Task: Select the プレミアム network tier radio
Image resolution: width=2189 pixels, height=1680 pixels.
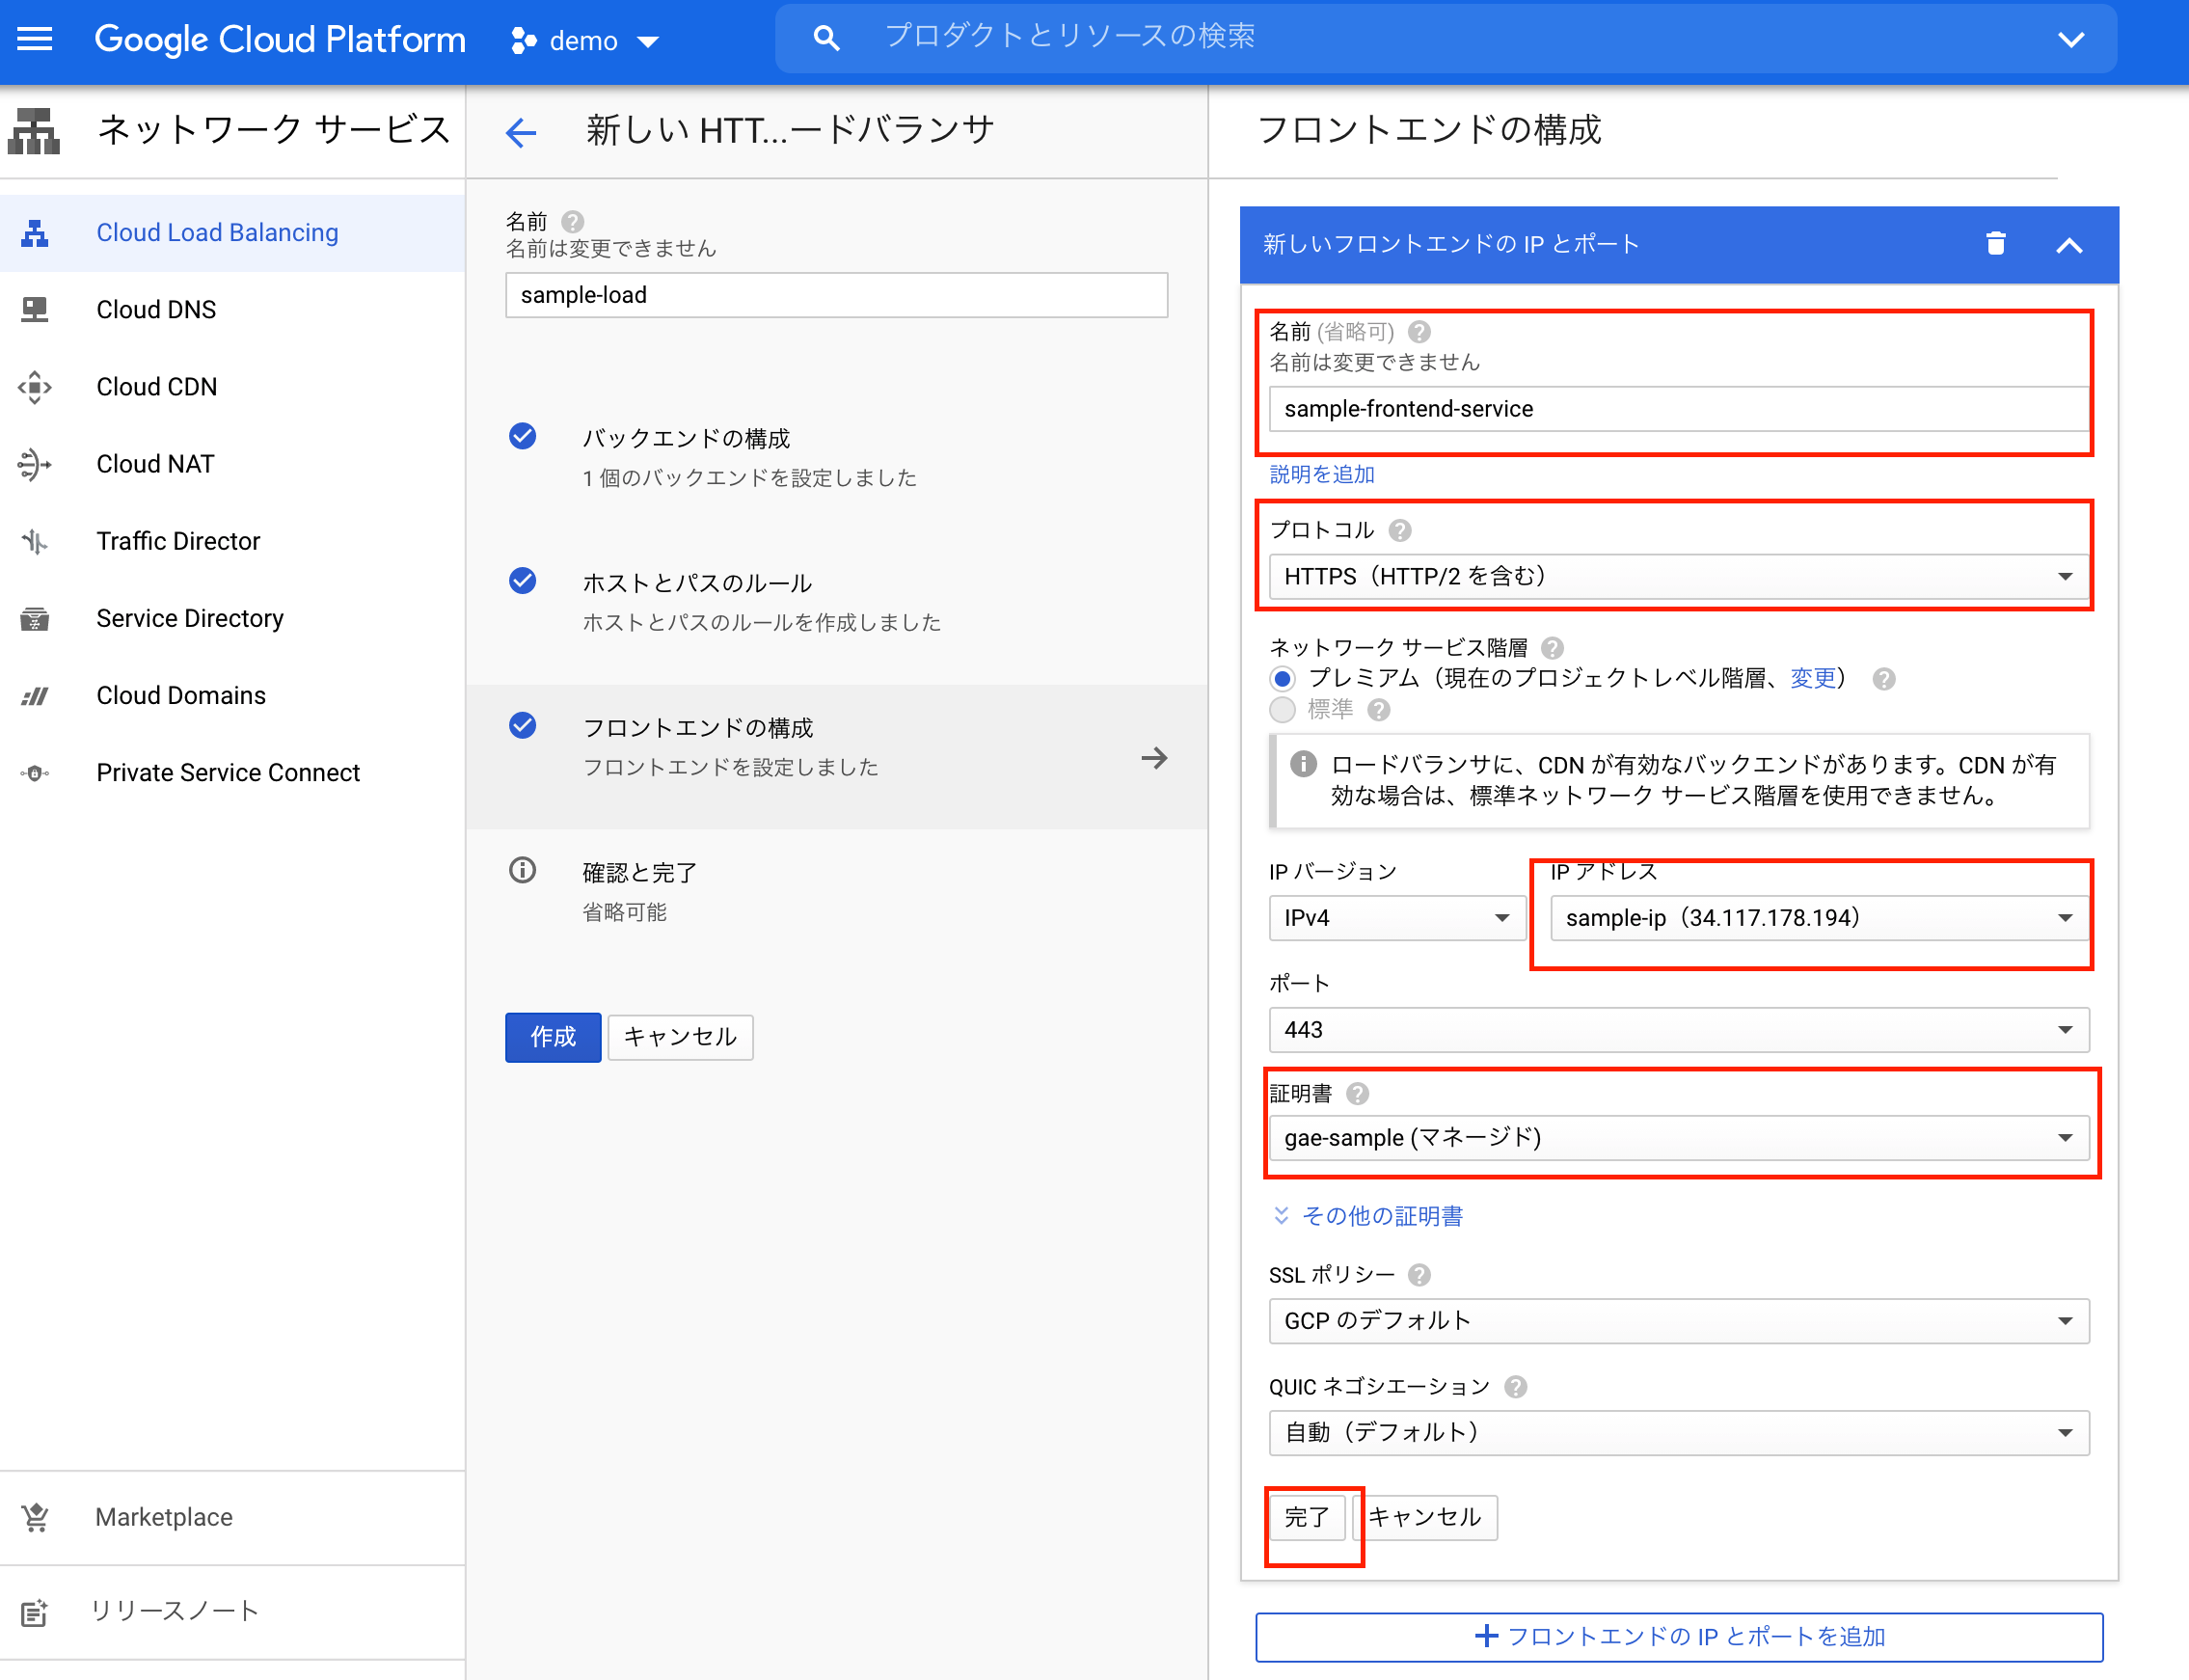Action: [x=1282, y=679]
